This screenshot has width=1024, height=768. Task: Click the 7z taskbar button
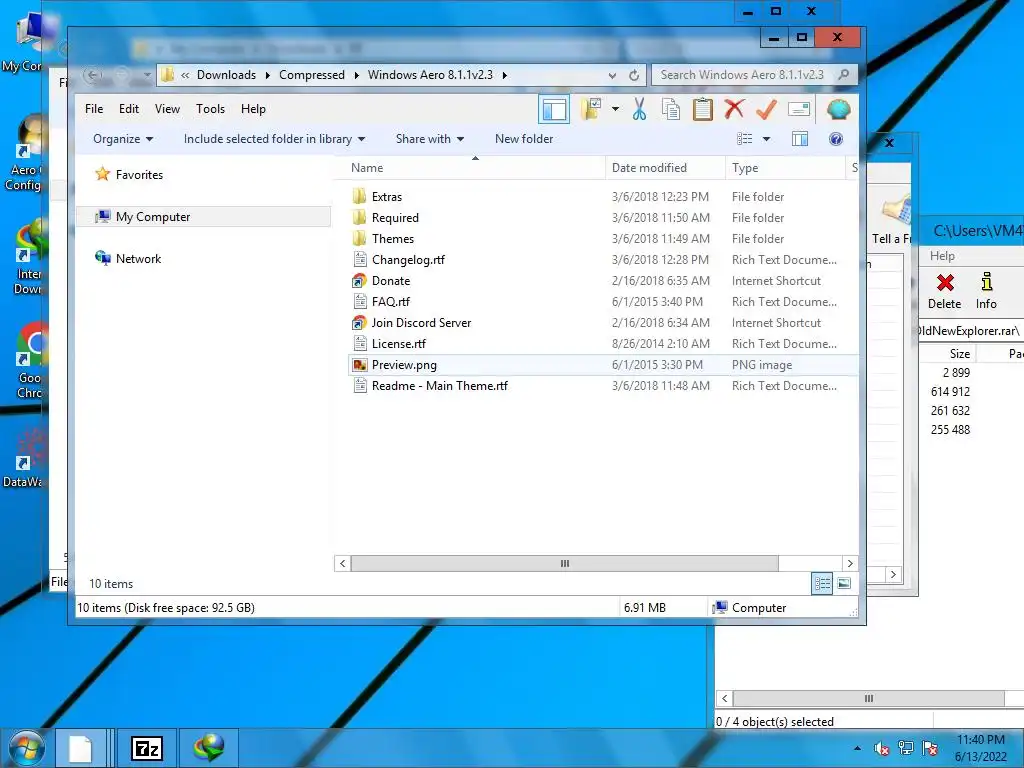pos(147,748)
